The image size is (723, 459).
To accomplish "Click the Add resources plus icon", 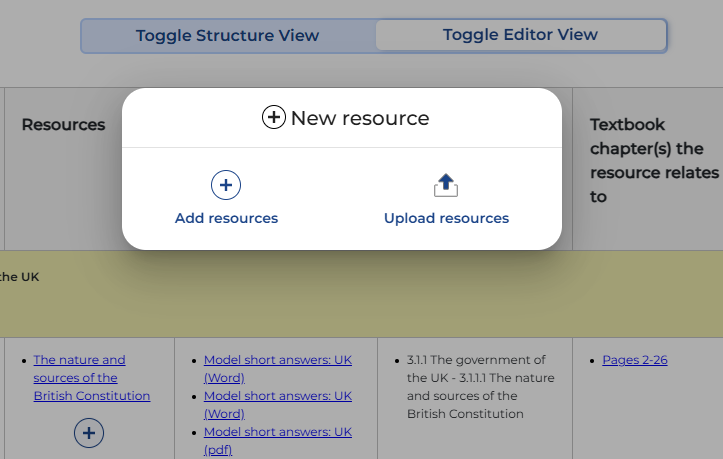I will tap(226, 185).
